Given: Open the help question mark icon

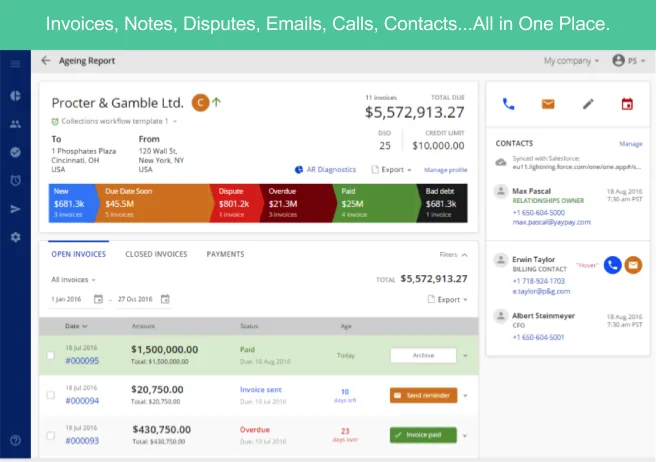Looking at the screenshot, I should pyautogui.click(x=16, y=440).
